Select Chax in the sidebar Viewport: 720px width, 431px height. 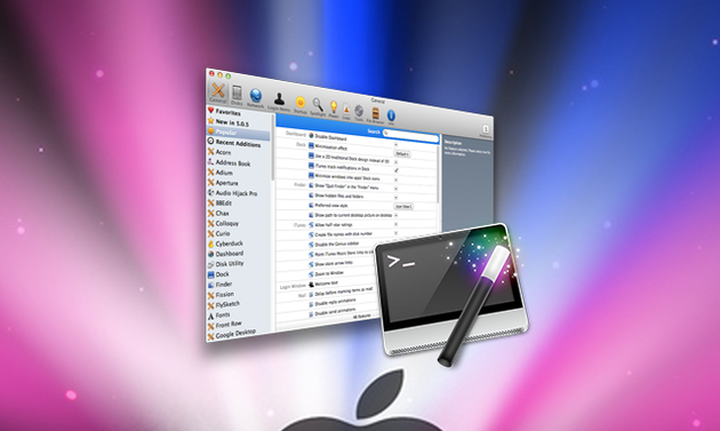click(x=218, y=213)
